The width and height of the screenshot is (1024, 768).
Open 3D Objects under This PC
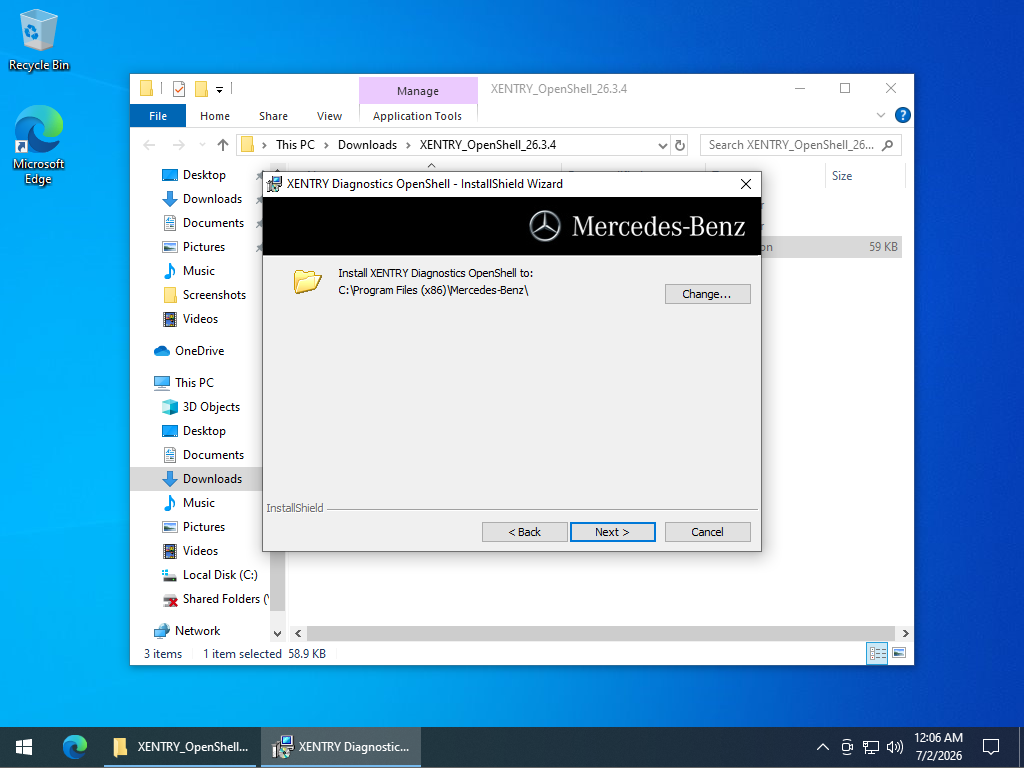coord(211,407)
